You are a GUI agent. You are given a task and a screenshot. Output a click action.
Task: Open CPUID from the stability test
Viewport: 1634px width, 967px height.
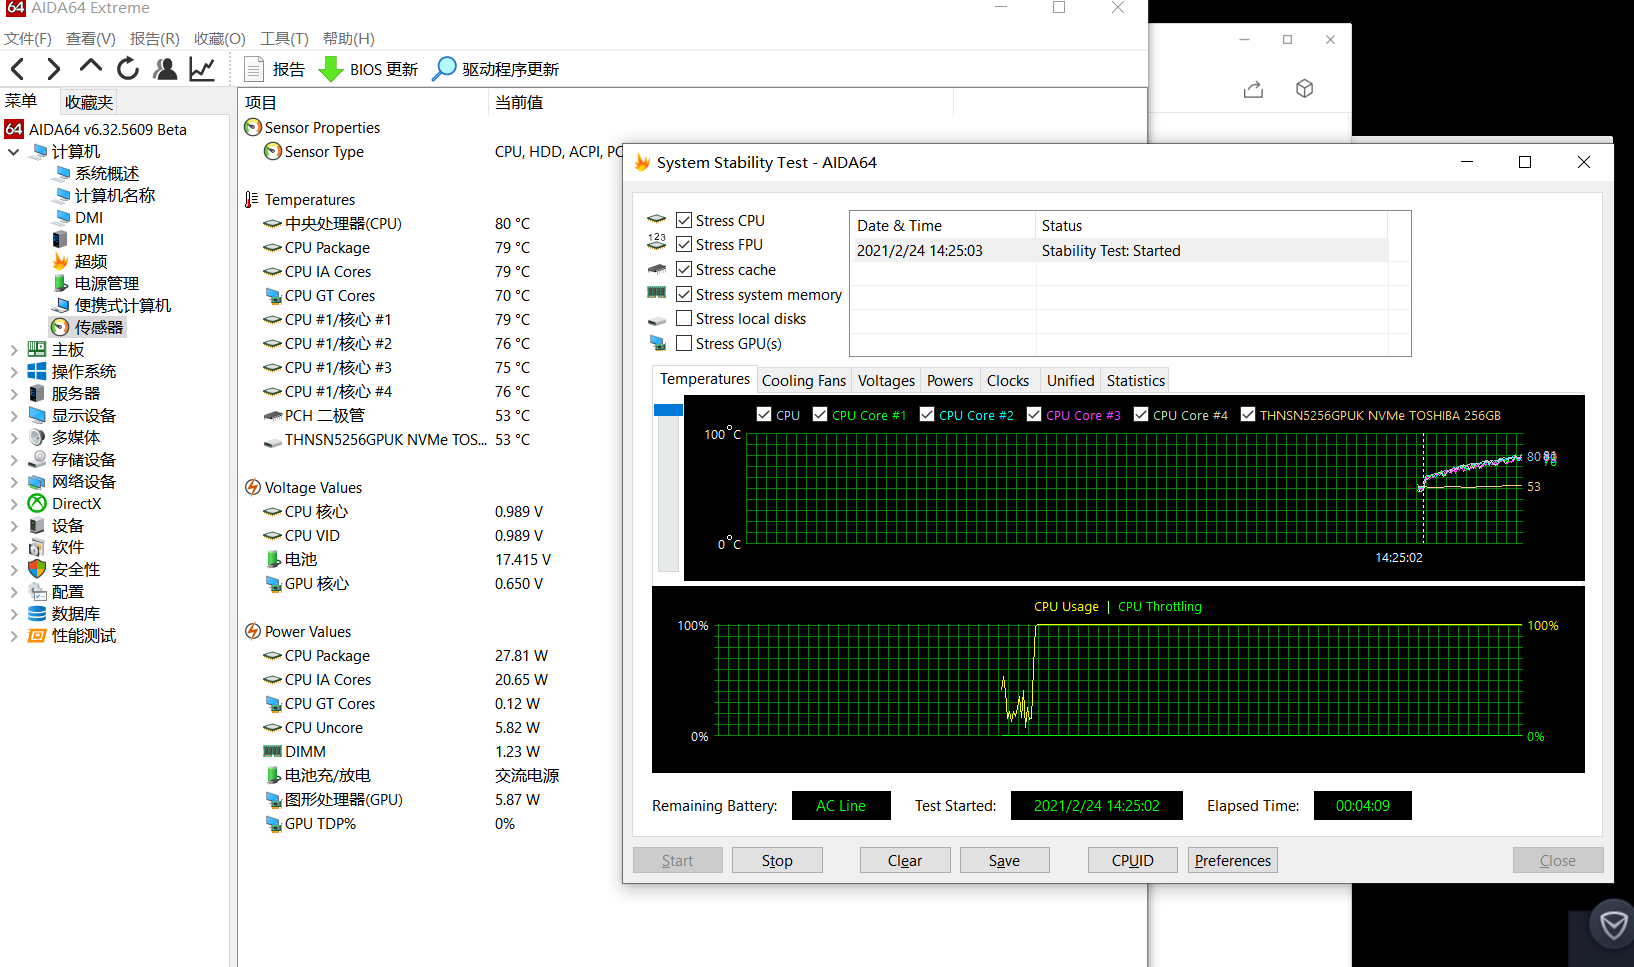[1133, 860]
